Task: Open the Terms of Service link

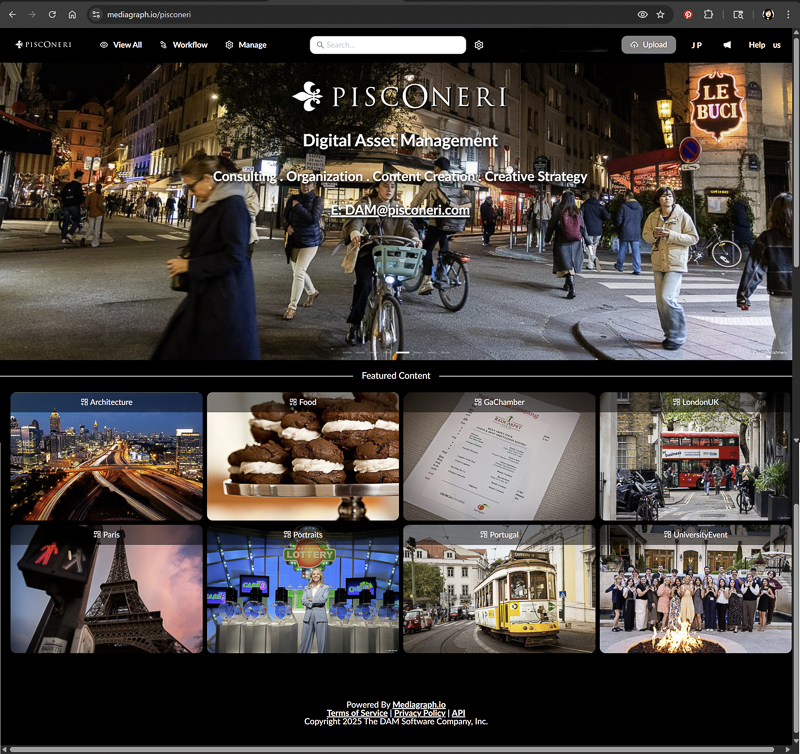Action: click(357, 713)
